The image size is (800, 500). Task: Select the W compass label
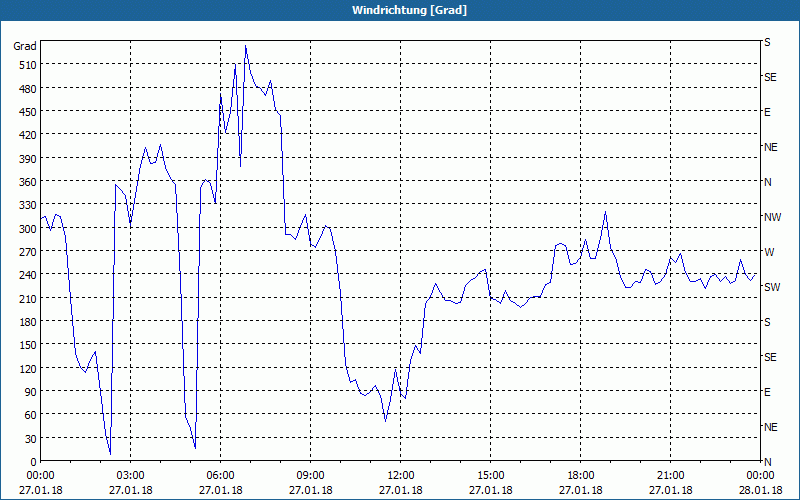coord(769,252)
